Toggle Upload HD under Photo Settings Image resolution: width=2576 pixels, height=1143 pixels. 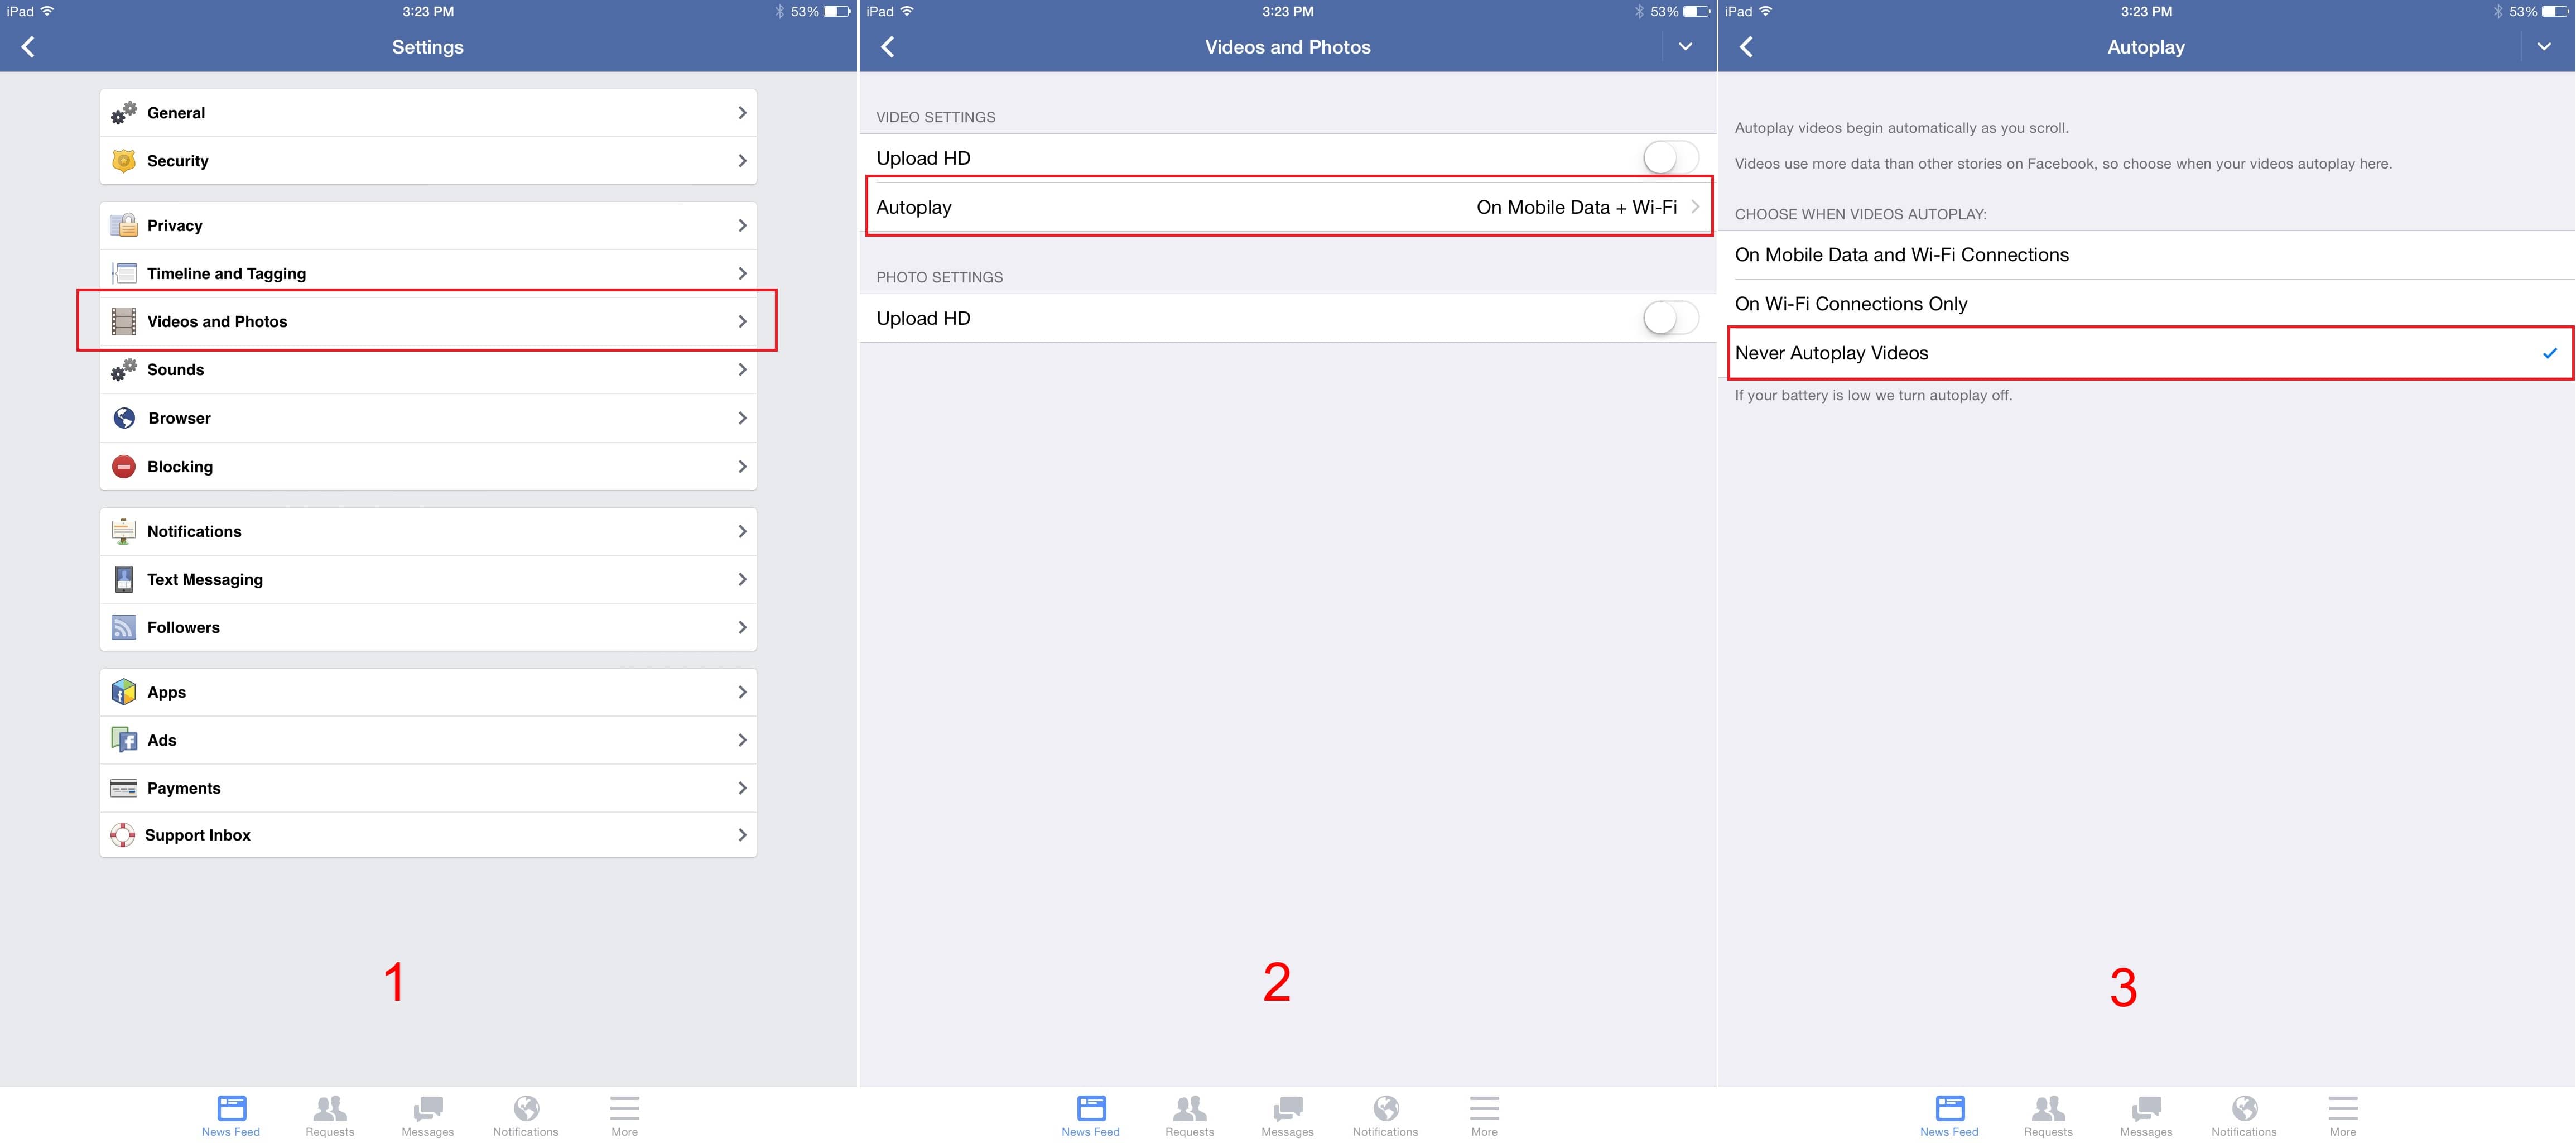point(1671,318)
